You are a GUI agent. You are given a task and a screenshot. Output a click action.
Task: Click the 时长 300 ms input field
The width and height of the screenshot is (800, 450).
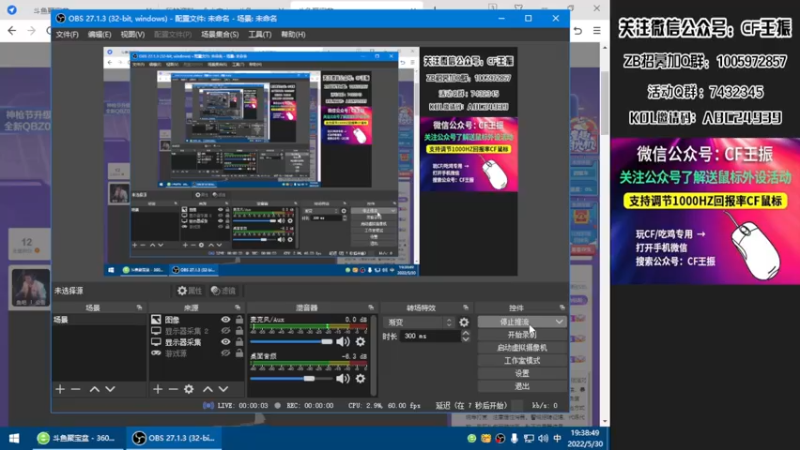pos(430,336)
